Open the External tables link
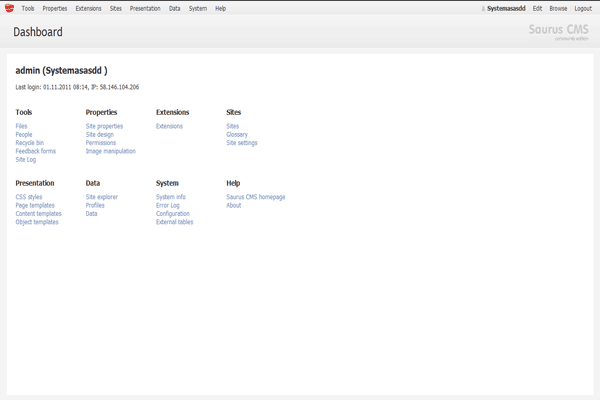 (174, 222)
